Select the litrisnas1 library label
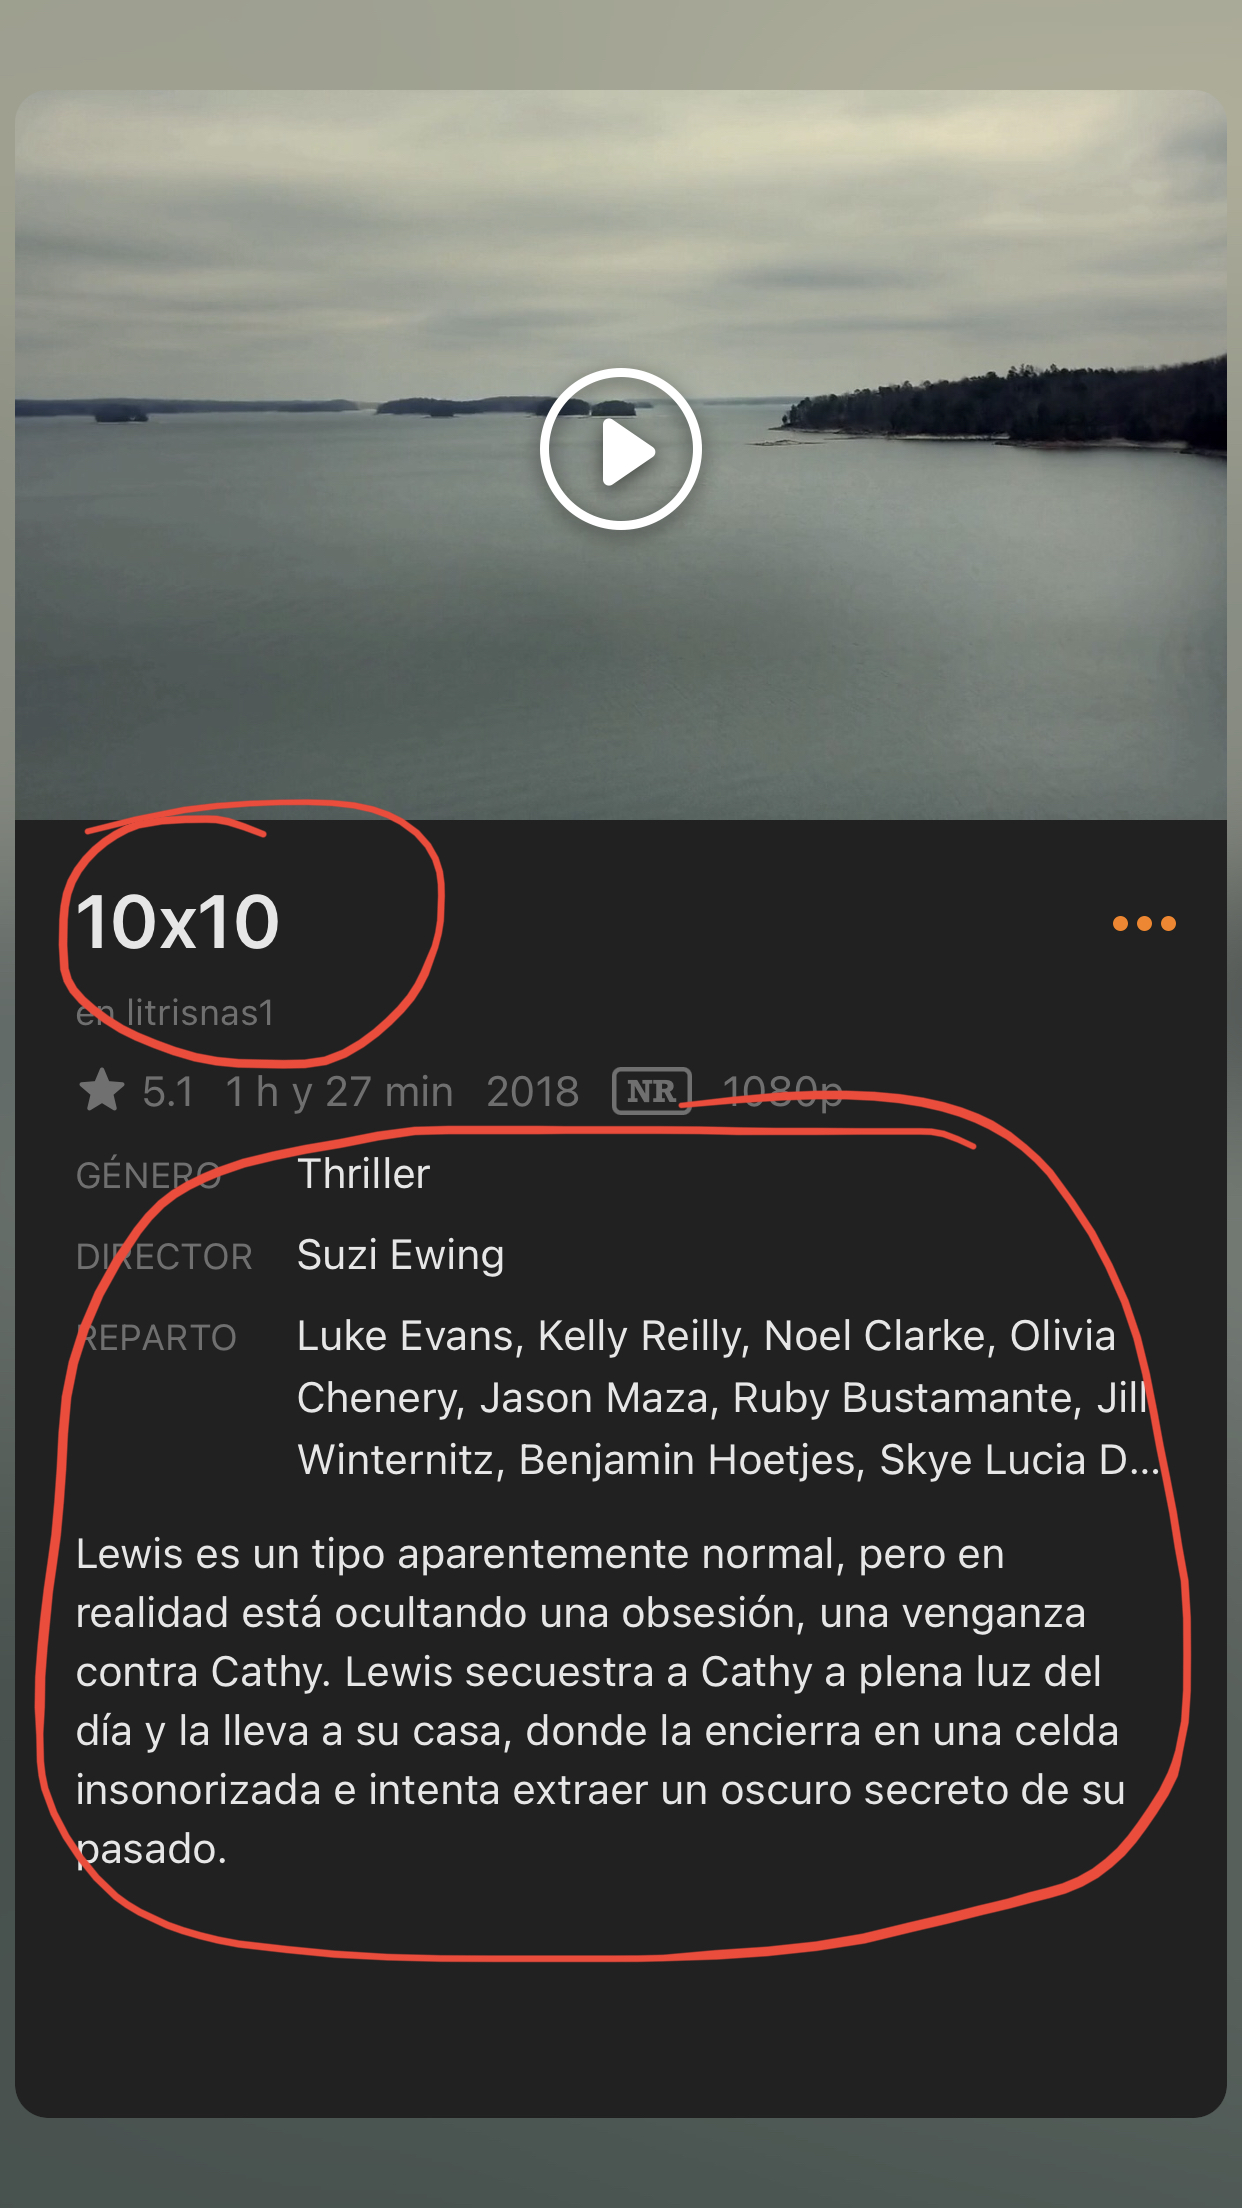 [175, 1013]
